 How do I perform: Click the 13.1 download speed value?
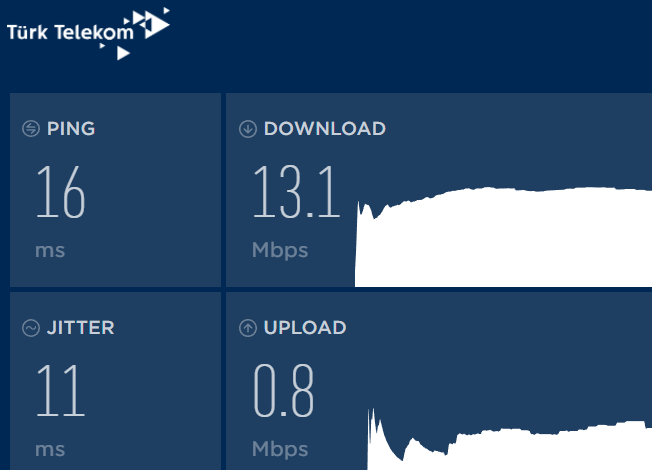tap(296, 191)
